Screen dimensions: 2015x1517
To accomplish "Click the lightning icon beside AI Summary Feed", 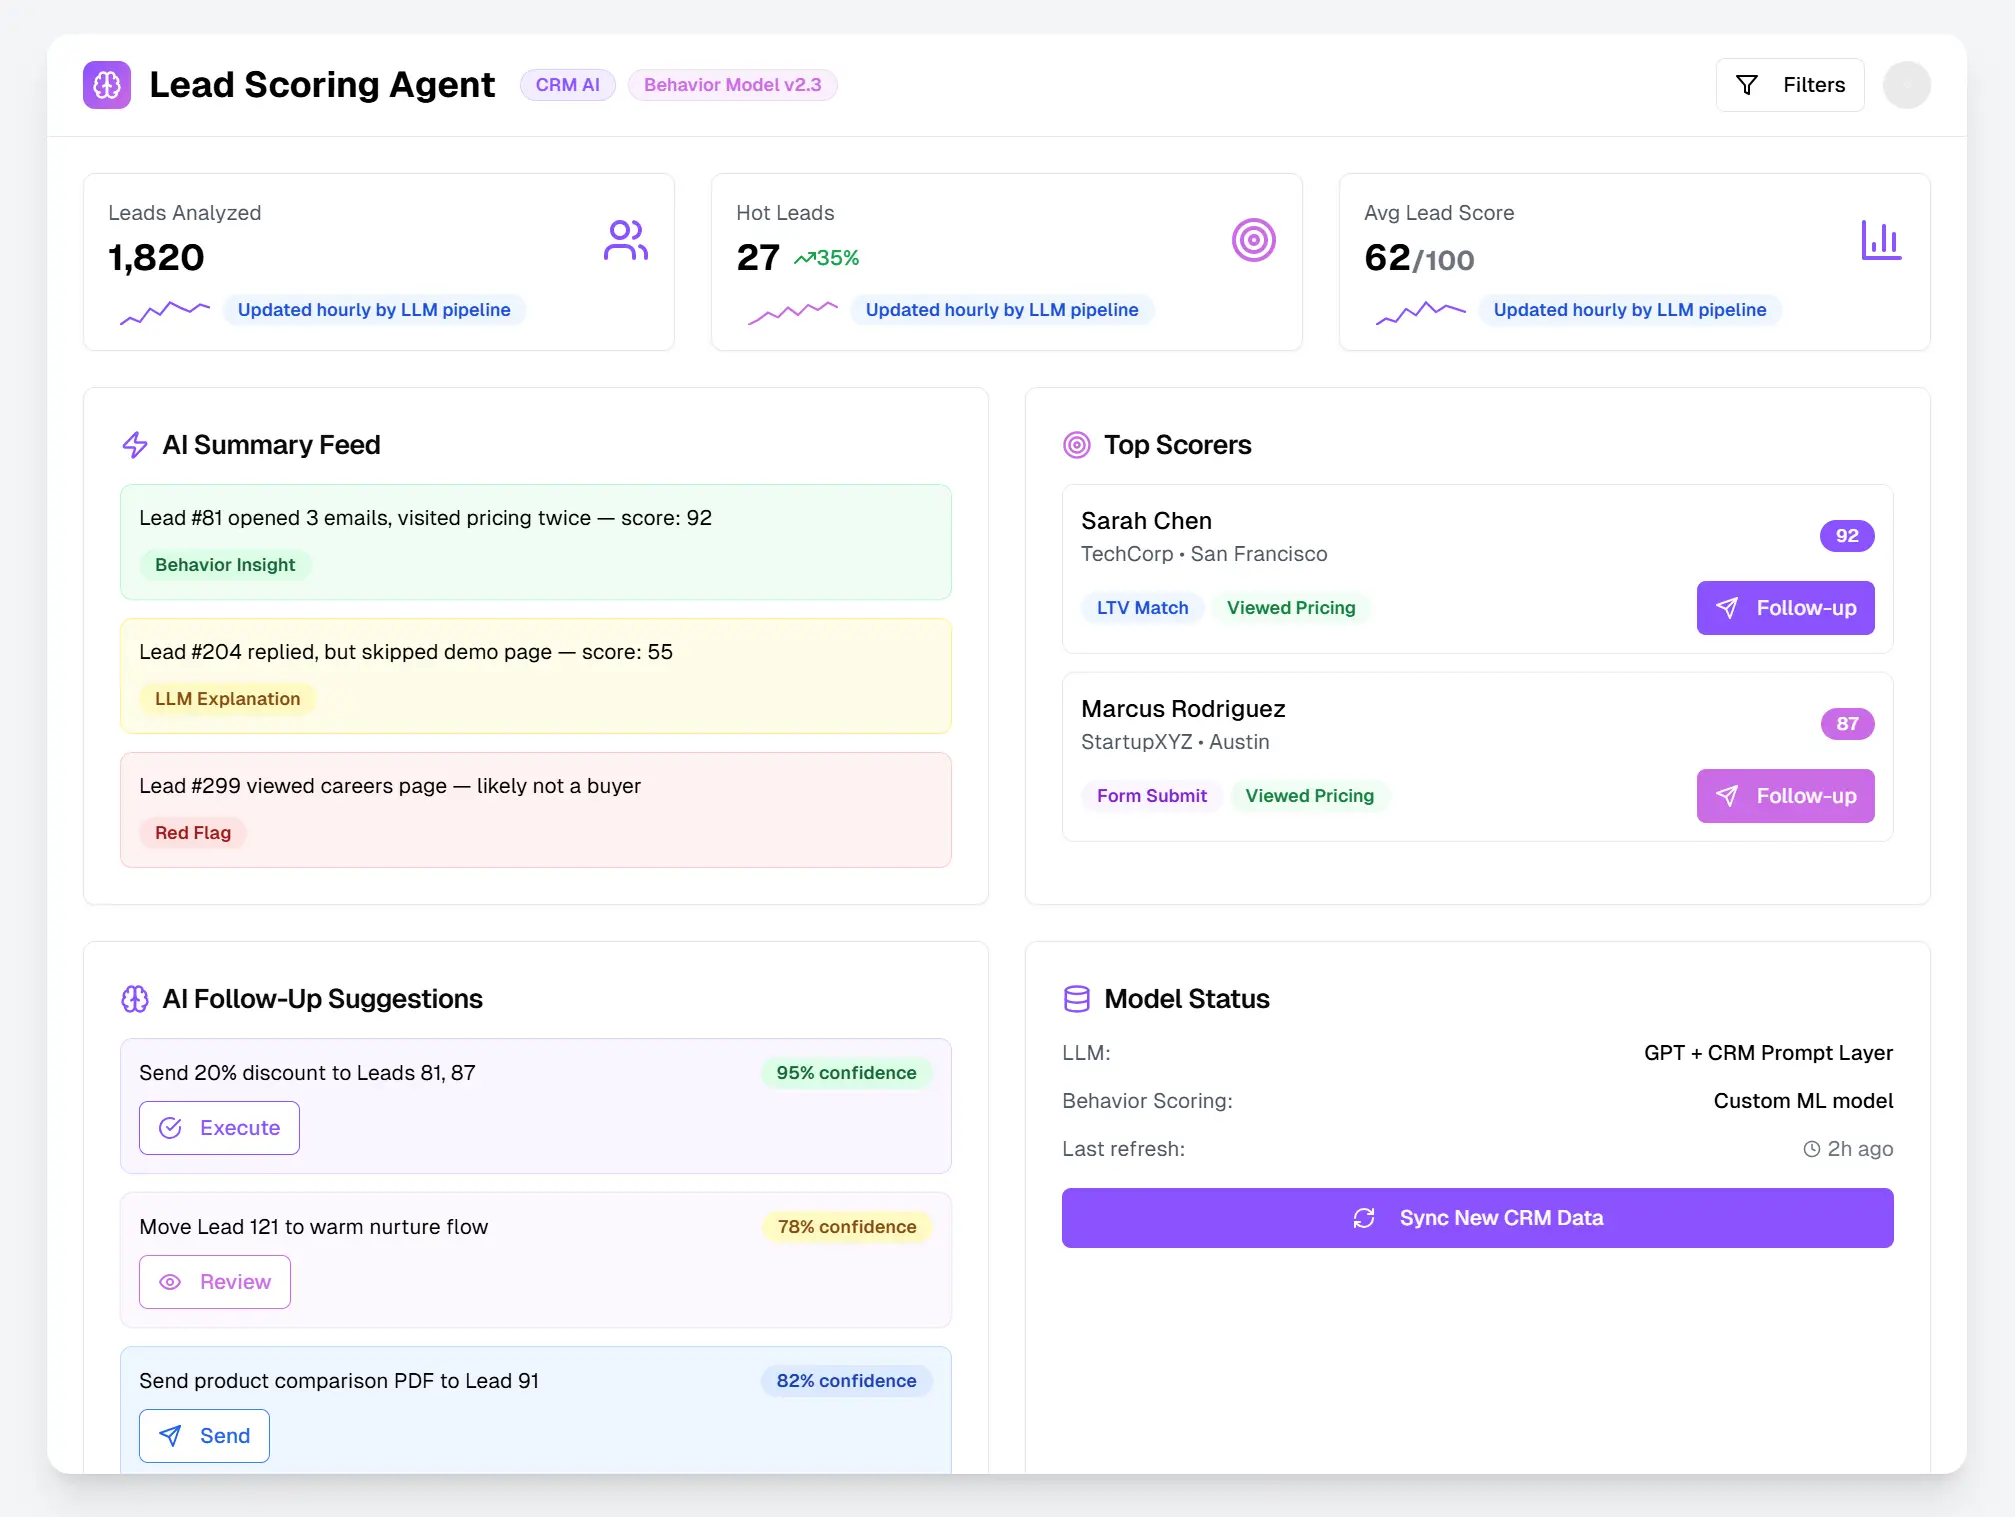I will (x=135, y=445).
